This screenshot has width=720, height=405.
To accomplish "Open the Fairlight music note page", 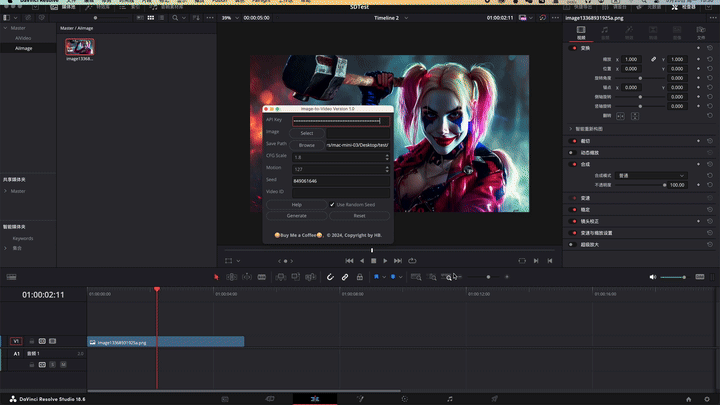I will point(450,398).
